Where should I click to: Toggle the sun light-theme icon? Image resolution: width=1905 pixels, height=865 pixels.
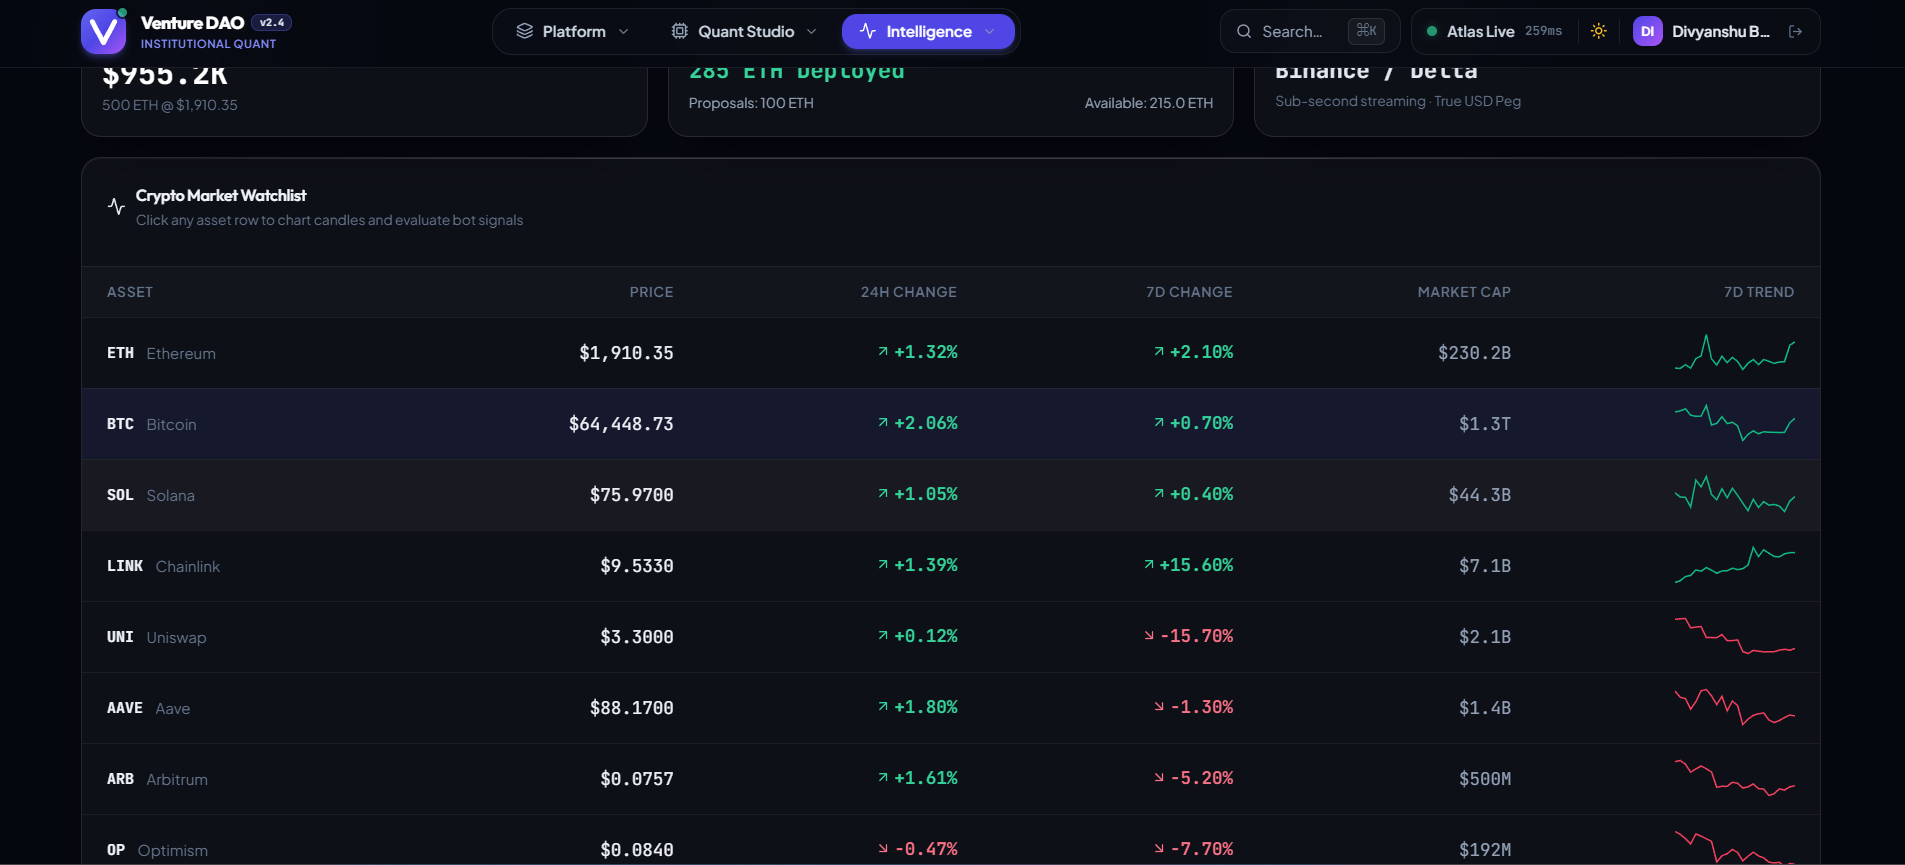click(x=1599, y=31)
